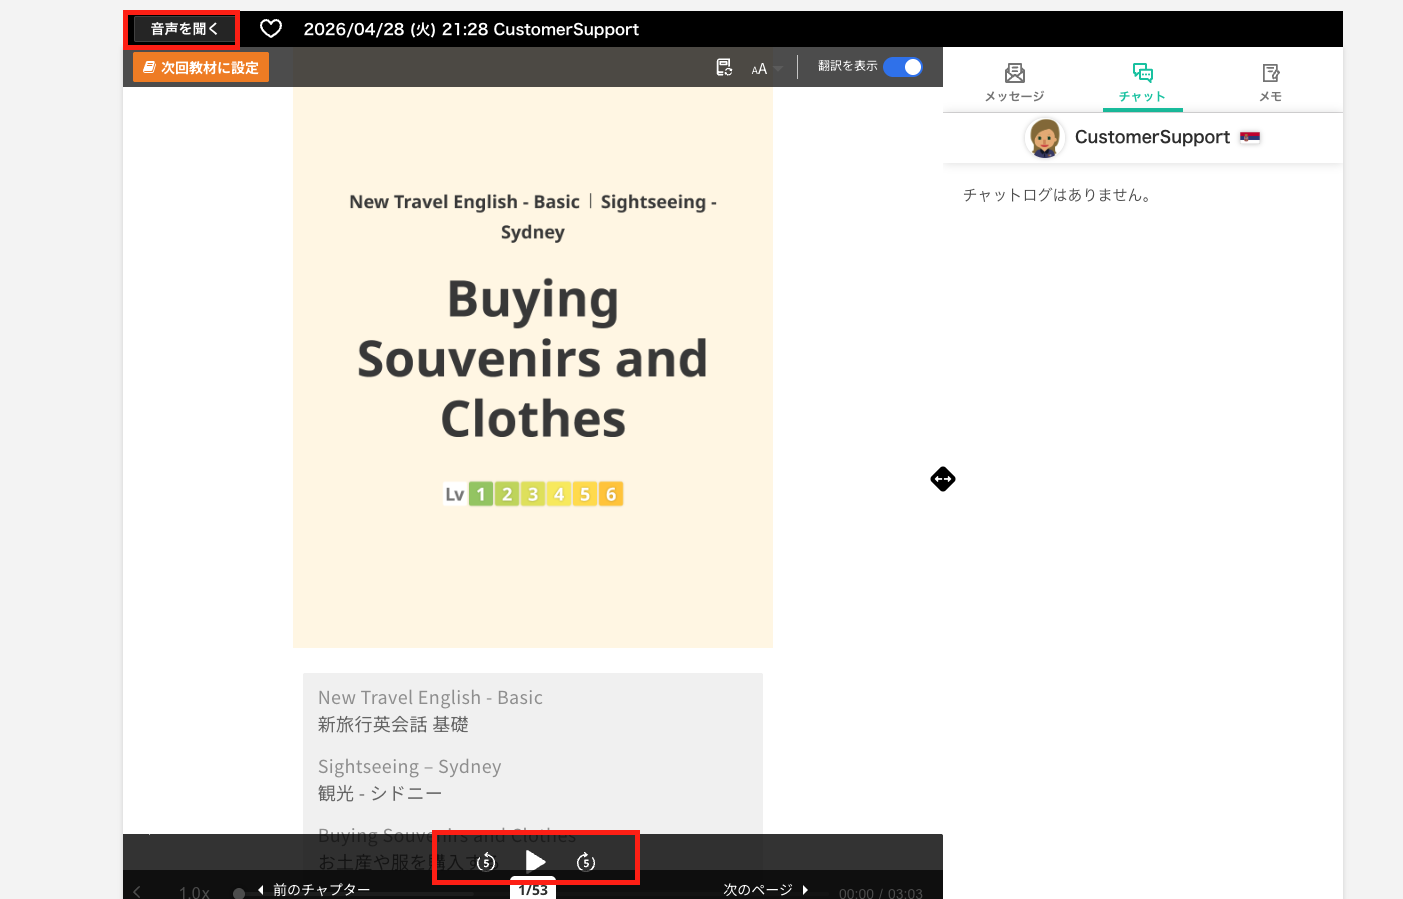Click the CustomerSupport tutor avatar
Screen dimensions: 1403x899
[1044, 138]
